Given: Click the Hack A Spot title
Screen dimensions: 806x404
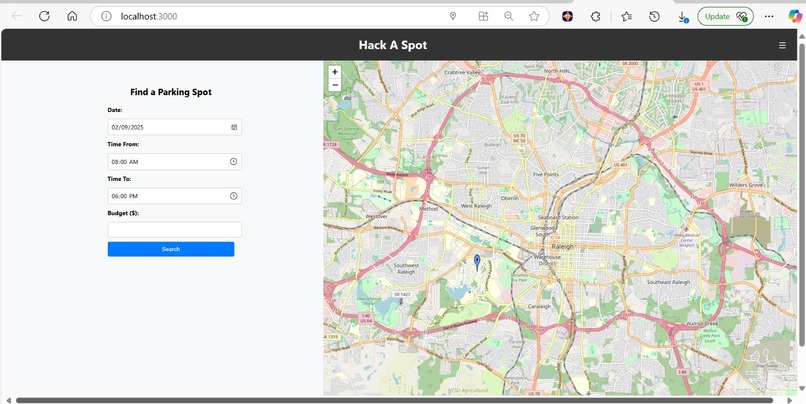Looking at the screenshot, I should tap(393, 45).
